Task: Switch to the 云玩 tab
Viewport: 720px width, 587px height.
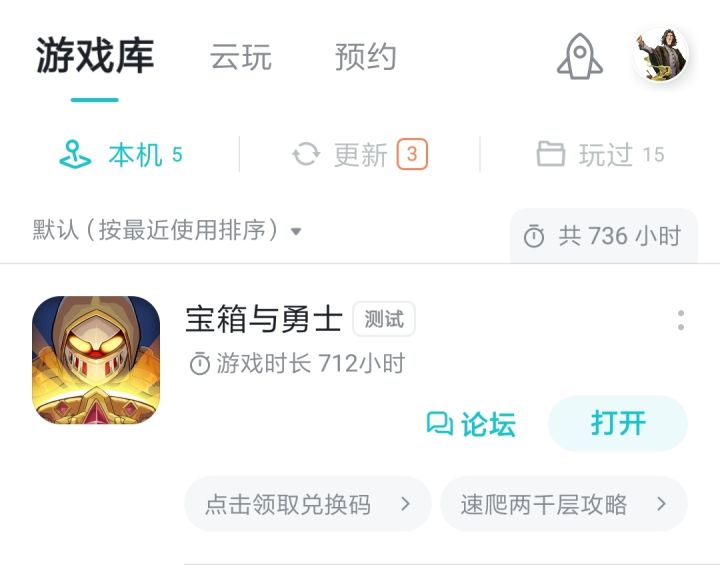Action: tap(241, 57)
